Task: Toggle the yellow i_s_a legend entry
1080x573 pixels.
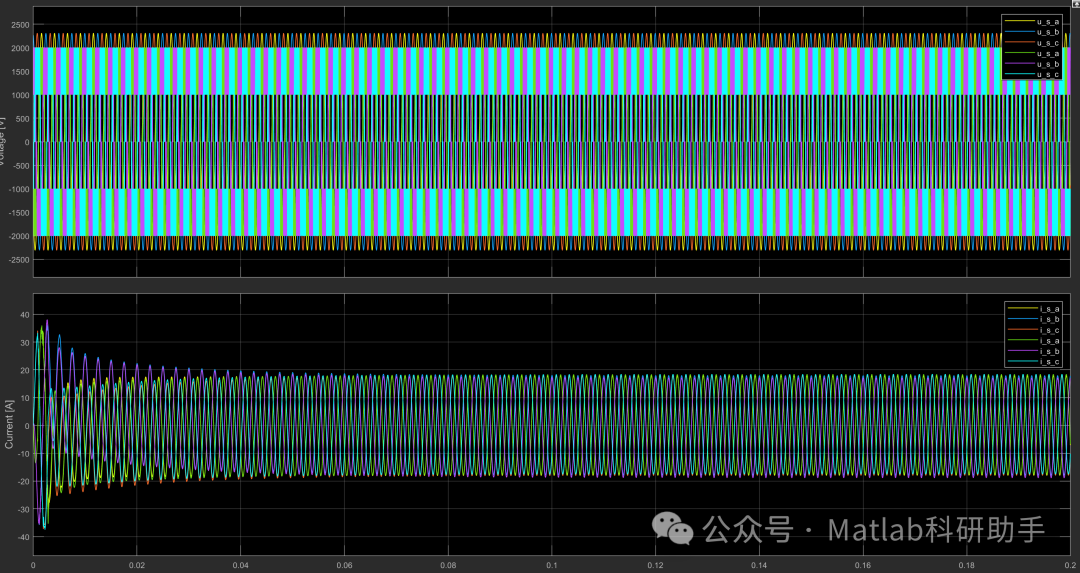Action: pyautogui.click(x=1033, y=309)
